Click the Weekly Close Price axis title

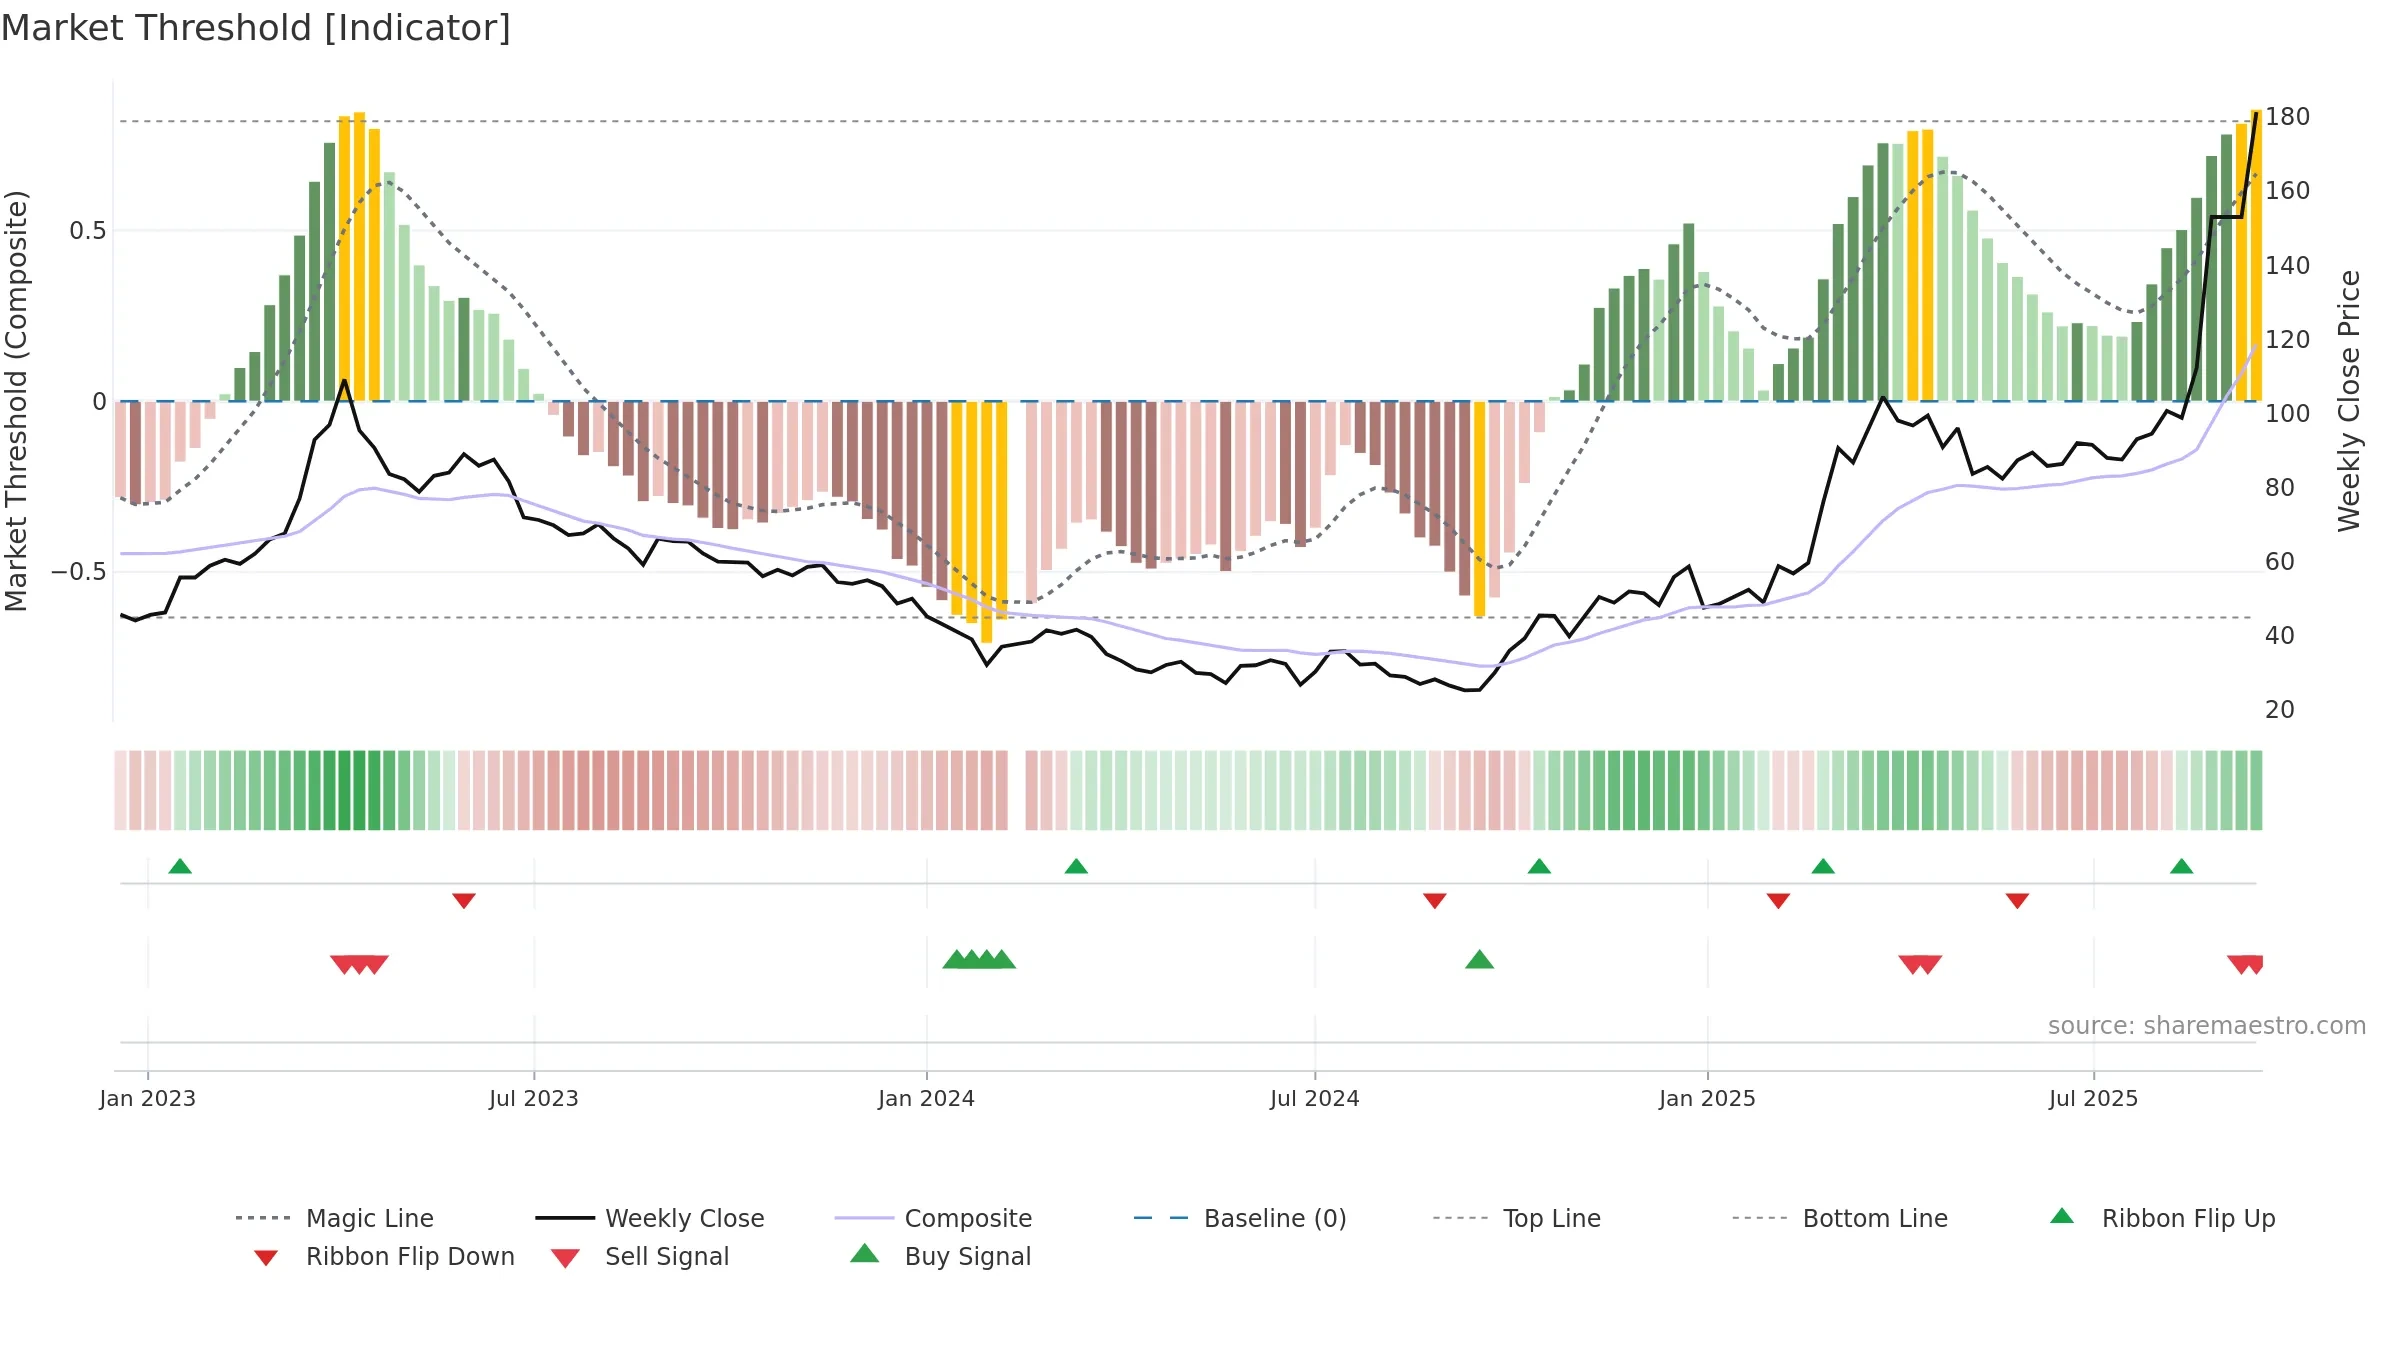pos(2349,400)
